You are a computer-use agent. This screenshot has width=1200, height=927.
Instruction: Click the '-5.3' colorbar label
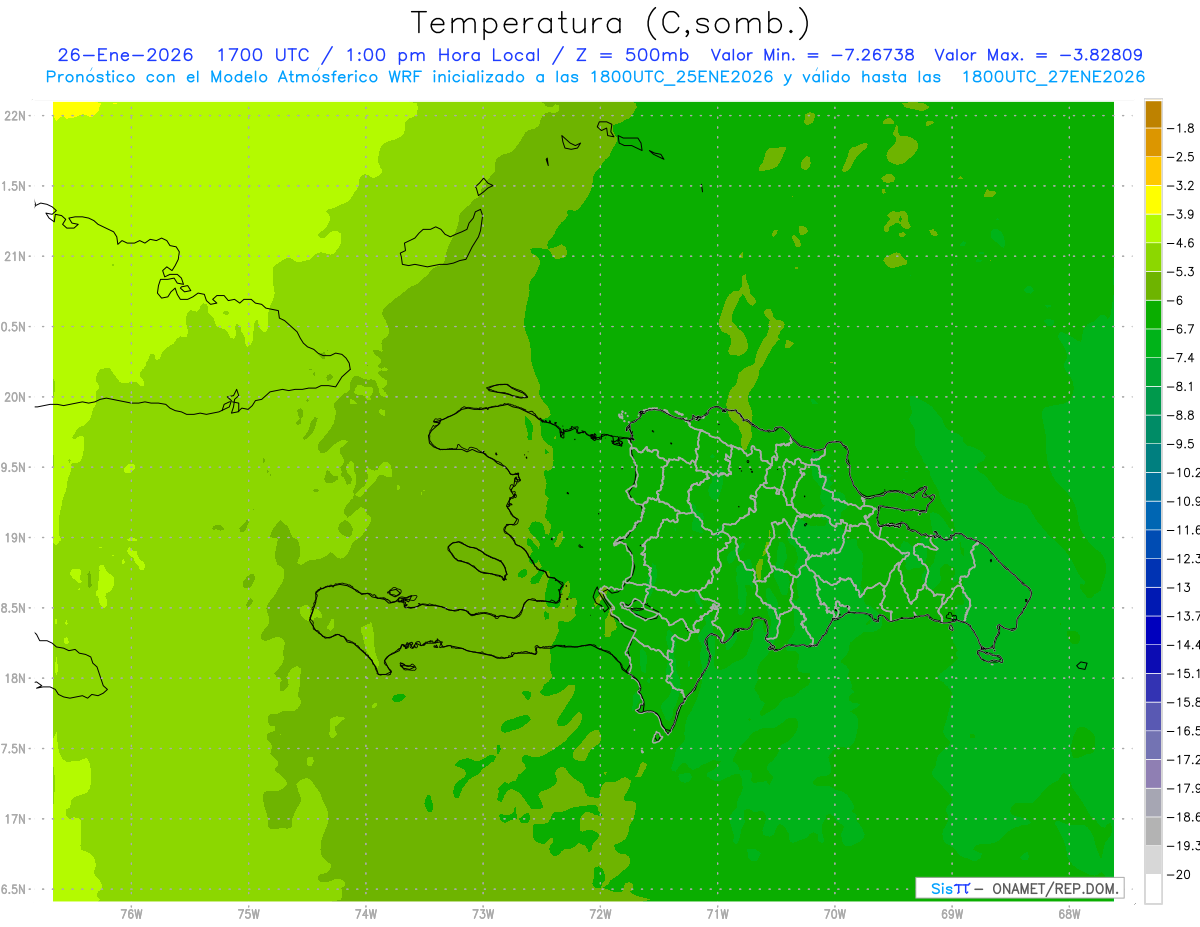tap(1182, 272)
